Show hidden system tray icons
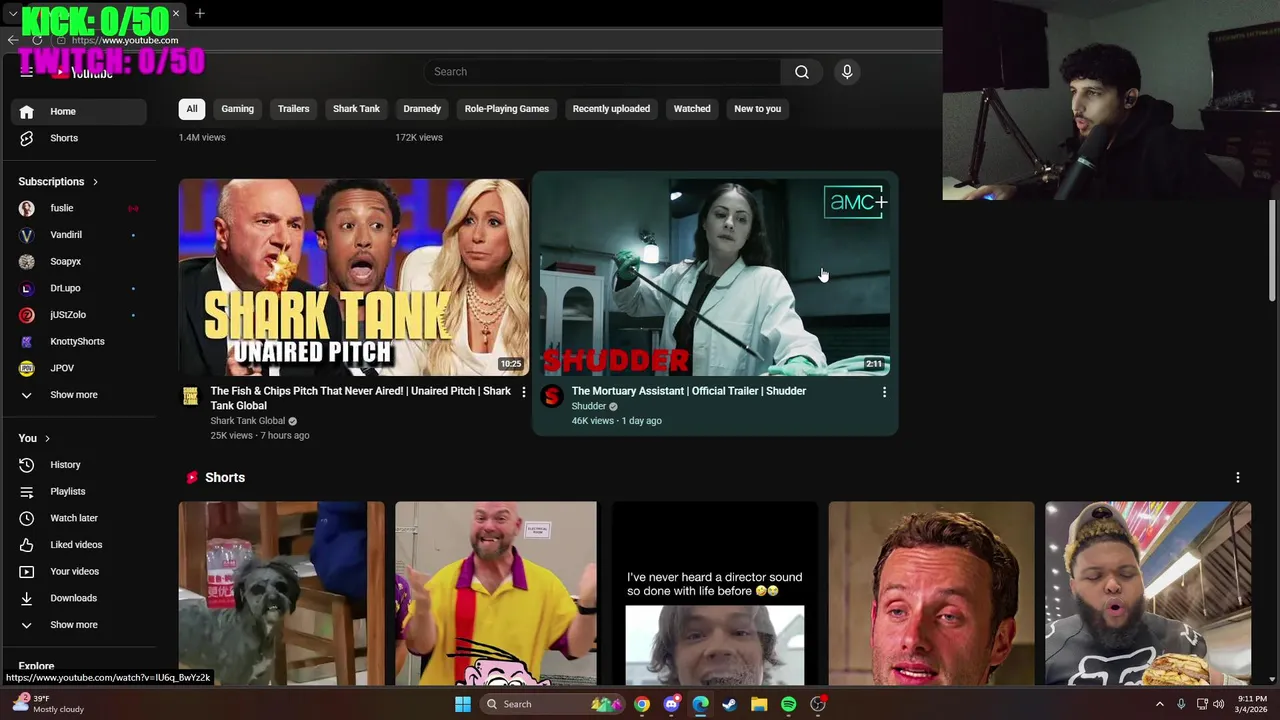Viewport: 1280px width, 720px height. pos(1160,704)
